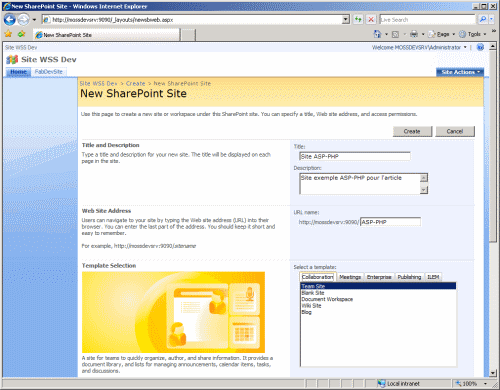Image resolution: width=500 pixels, height=390 pixels.
Task: Open the Tools menu
Action: coord(472,34)
